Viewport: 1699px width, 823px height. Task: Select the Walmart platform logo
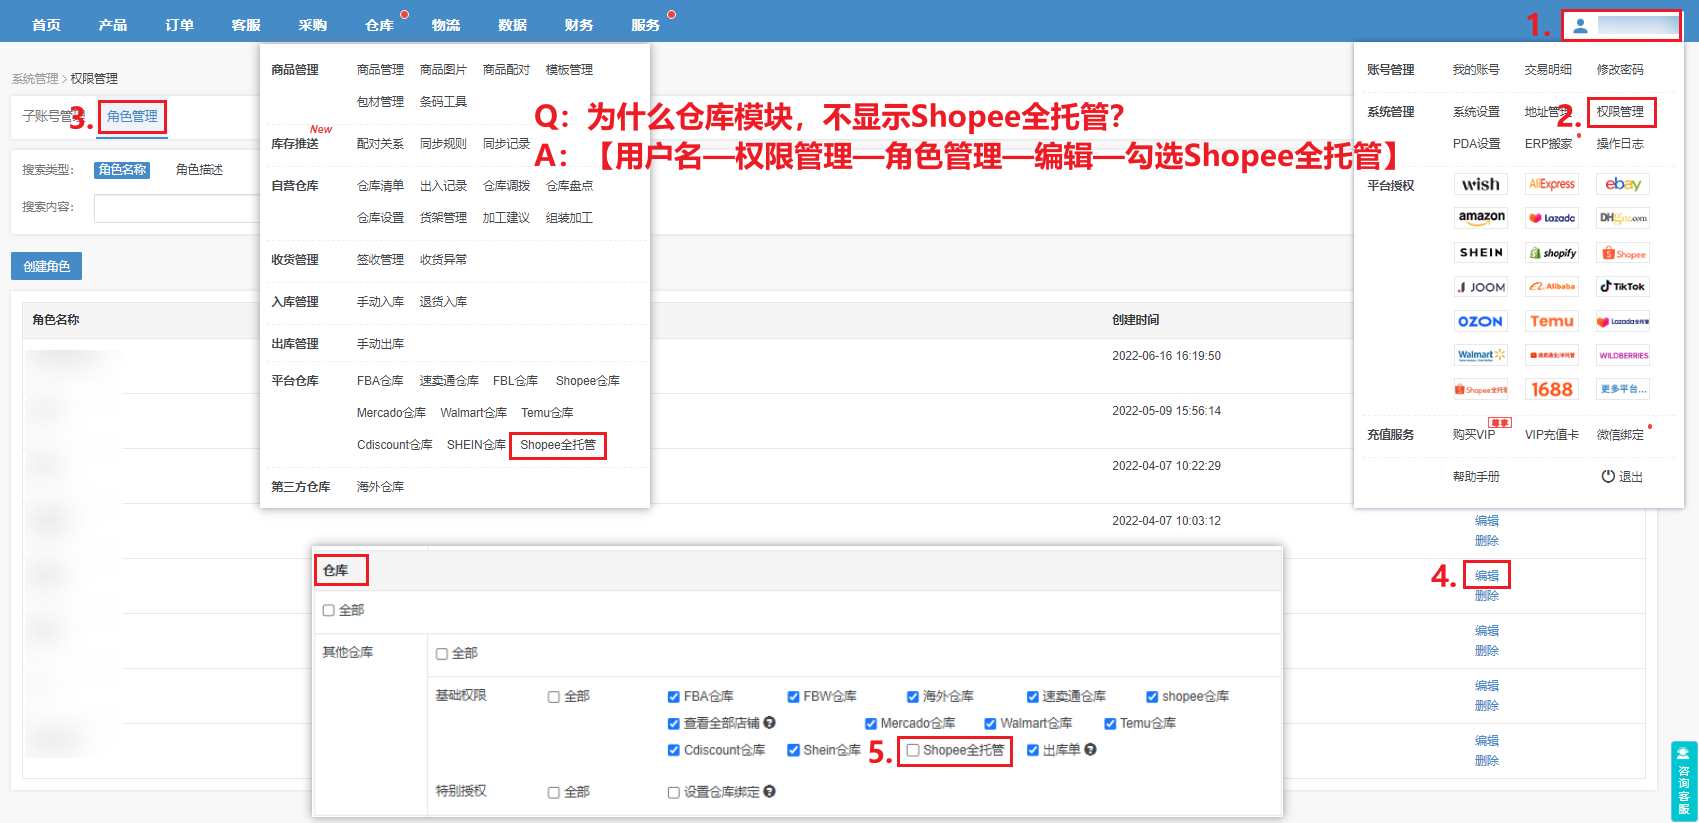point(1481,355)
